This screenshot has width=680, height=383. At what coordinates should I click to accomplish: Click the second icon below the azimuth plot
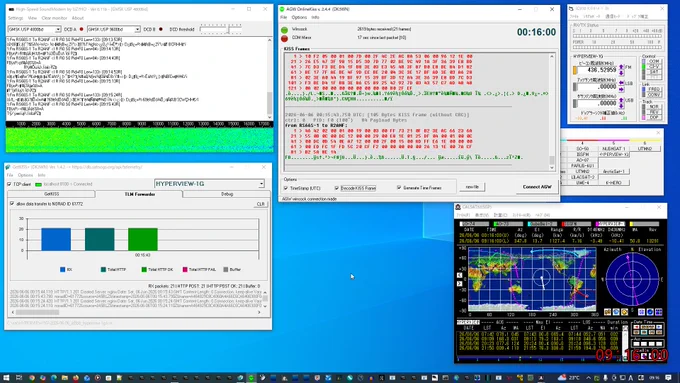click(616, 312)
